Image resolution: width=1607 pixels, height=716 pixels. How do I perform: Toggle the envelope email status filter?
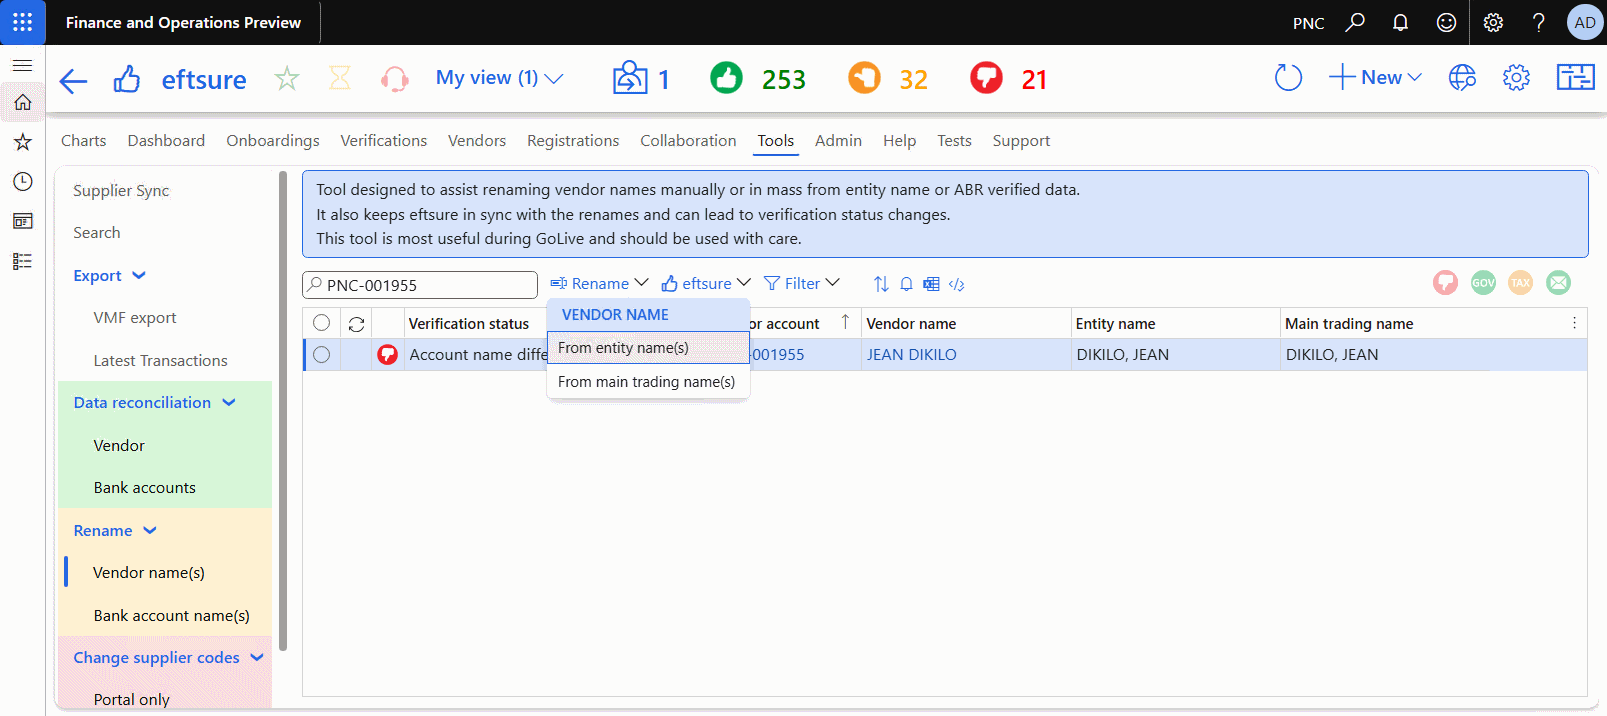click(x=1558, y=283)
